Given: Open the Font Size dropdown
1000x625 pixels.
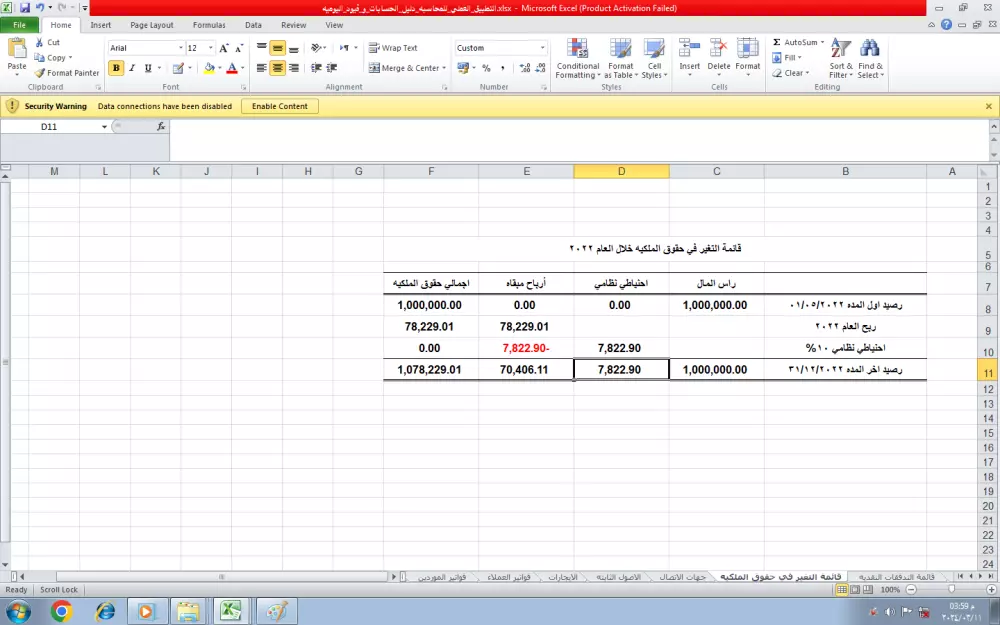Looking at the screenshot, I should [209, 47].
